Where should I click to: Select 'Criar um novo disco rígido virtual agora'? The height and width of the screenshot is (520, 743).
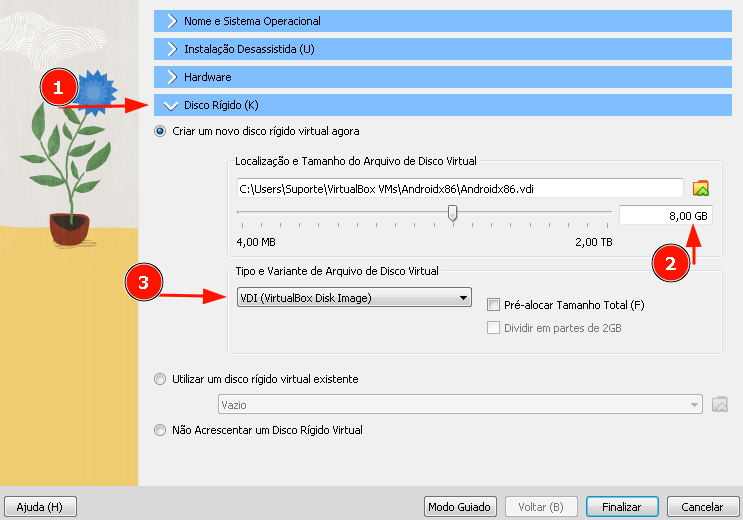coord(160,131)
